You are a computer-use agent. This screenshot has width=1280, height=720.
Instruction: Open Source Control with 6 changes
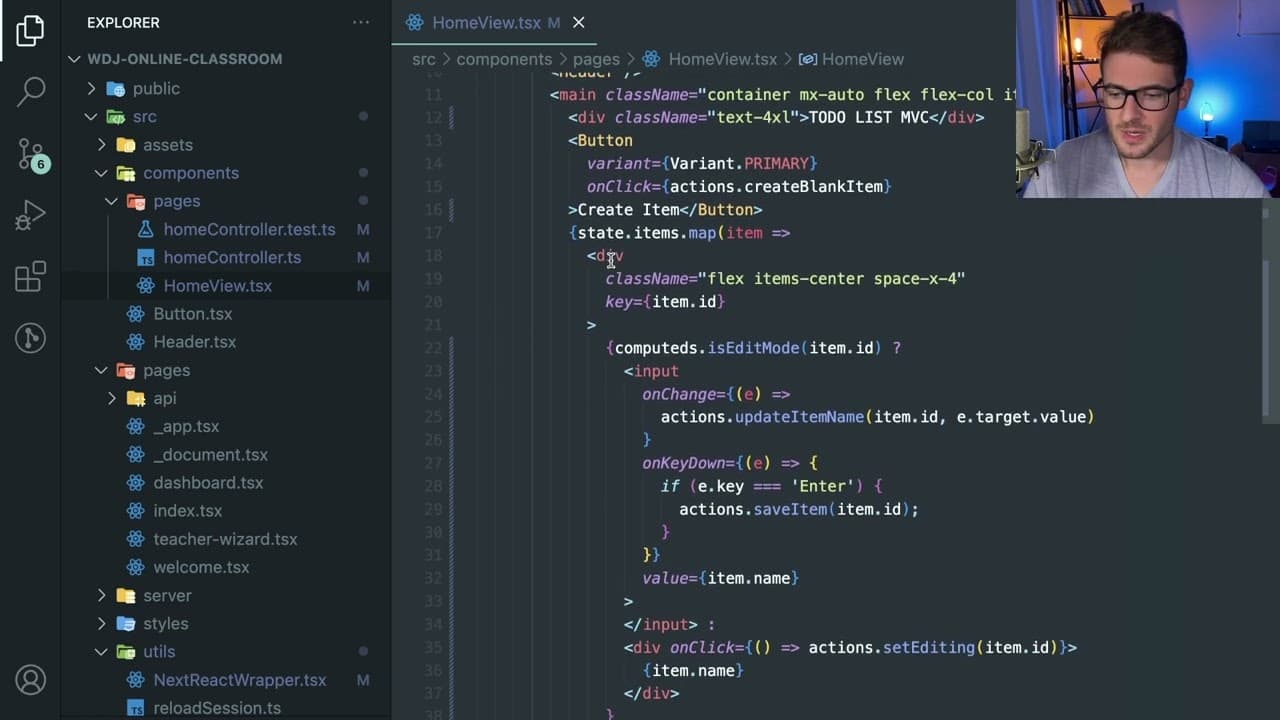pyautogui.click(x=30, y=153)
